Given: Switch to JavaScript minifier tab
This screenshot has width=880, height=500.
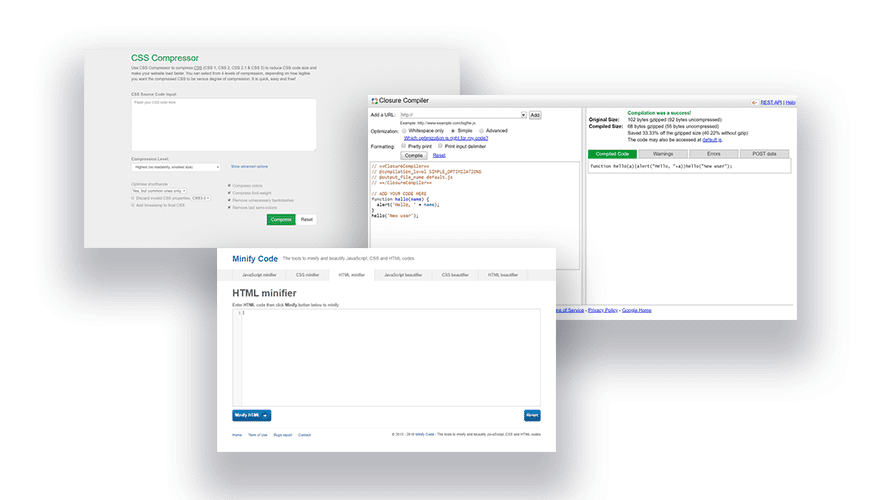Looking at the screenshot, I should click(x=259, y=275).
